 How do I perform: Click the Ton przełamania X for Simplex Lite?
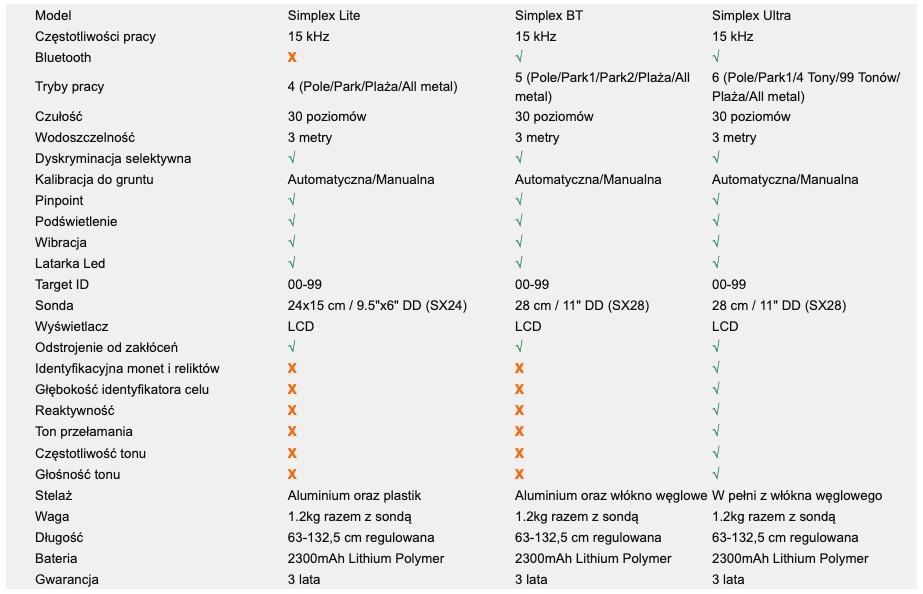click(292, 432)
